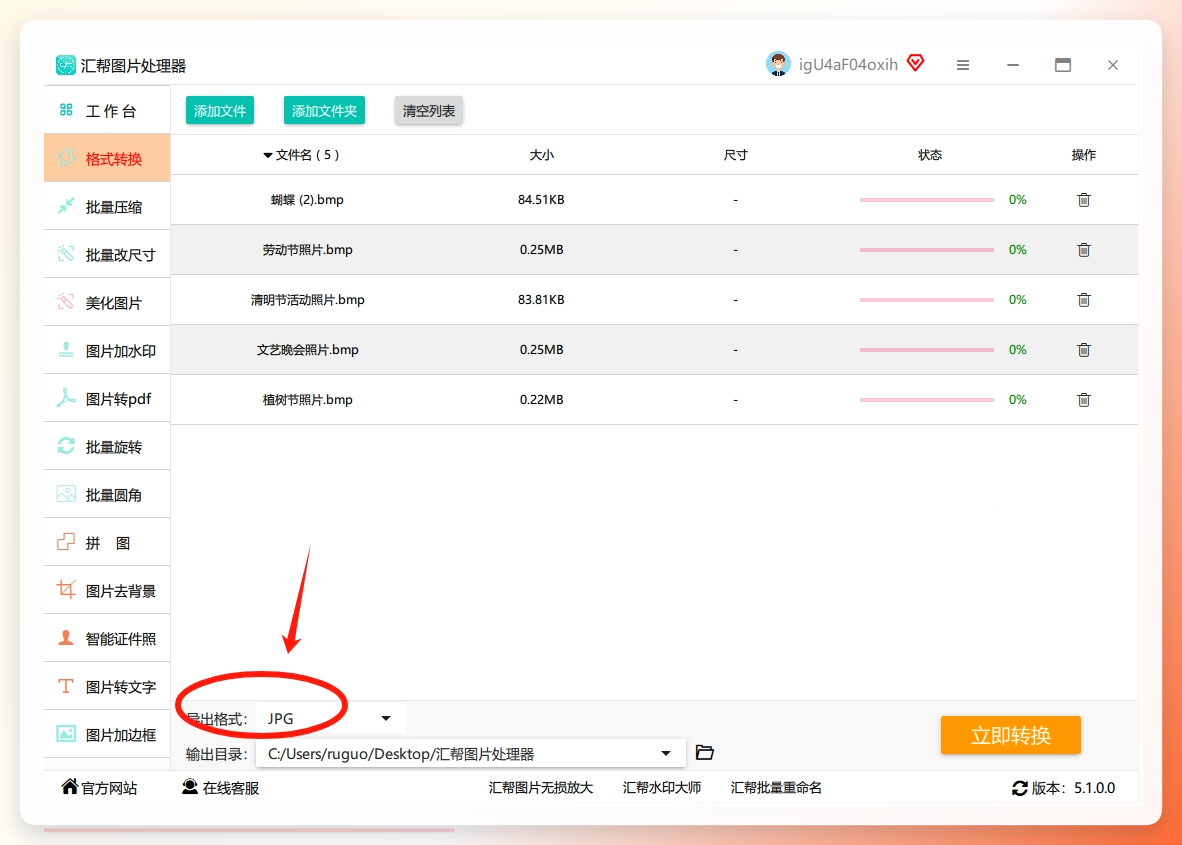Click the 植树节照片.bmp progress bar
Viewport: 1182px width, 845px height.
(926, 400)
